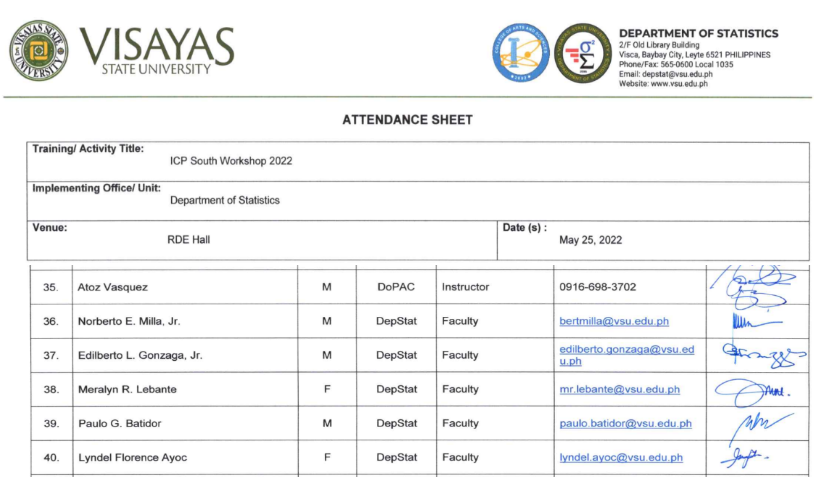Select the name Atoz Vasquez in row 35
Image resolution: width=818 pixels, height=479 pixels.
click(113, 287)
